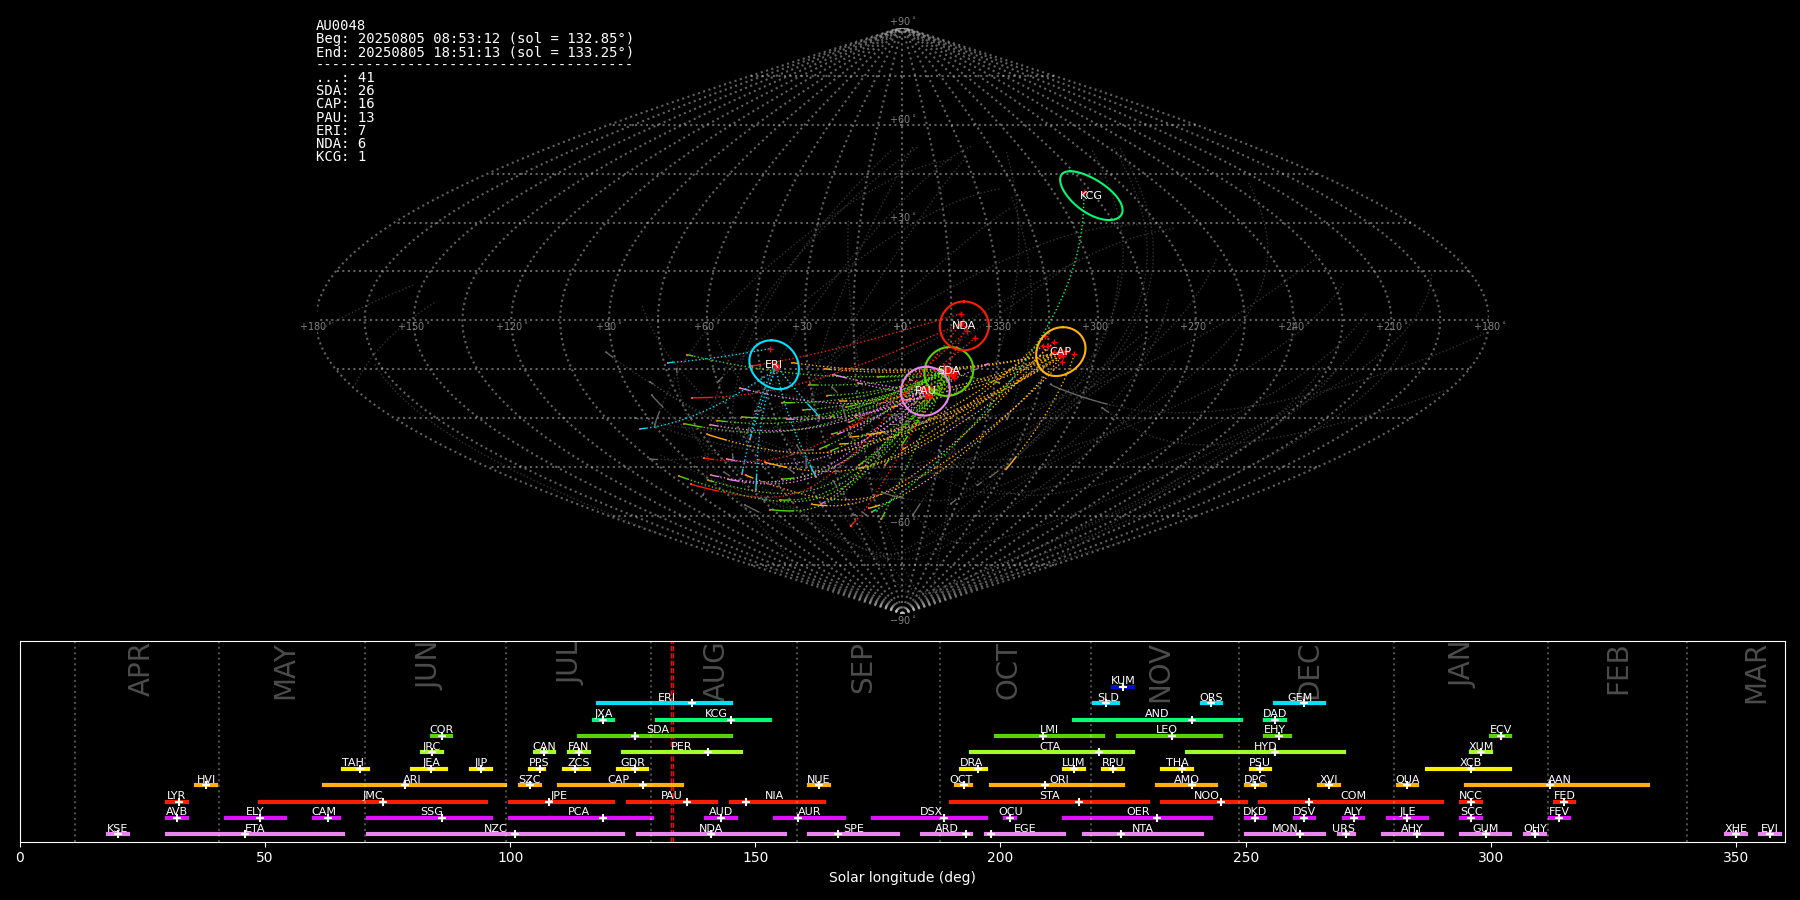Click the red PAU bar in the timeline
The width and height of the screenshot is (1800, 900).
(672, 801)
